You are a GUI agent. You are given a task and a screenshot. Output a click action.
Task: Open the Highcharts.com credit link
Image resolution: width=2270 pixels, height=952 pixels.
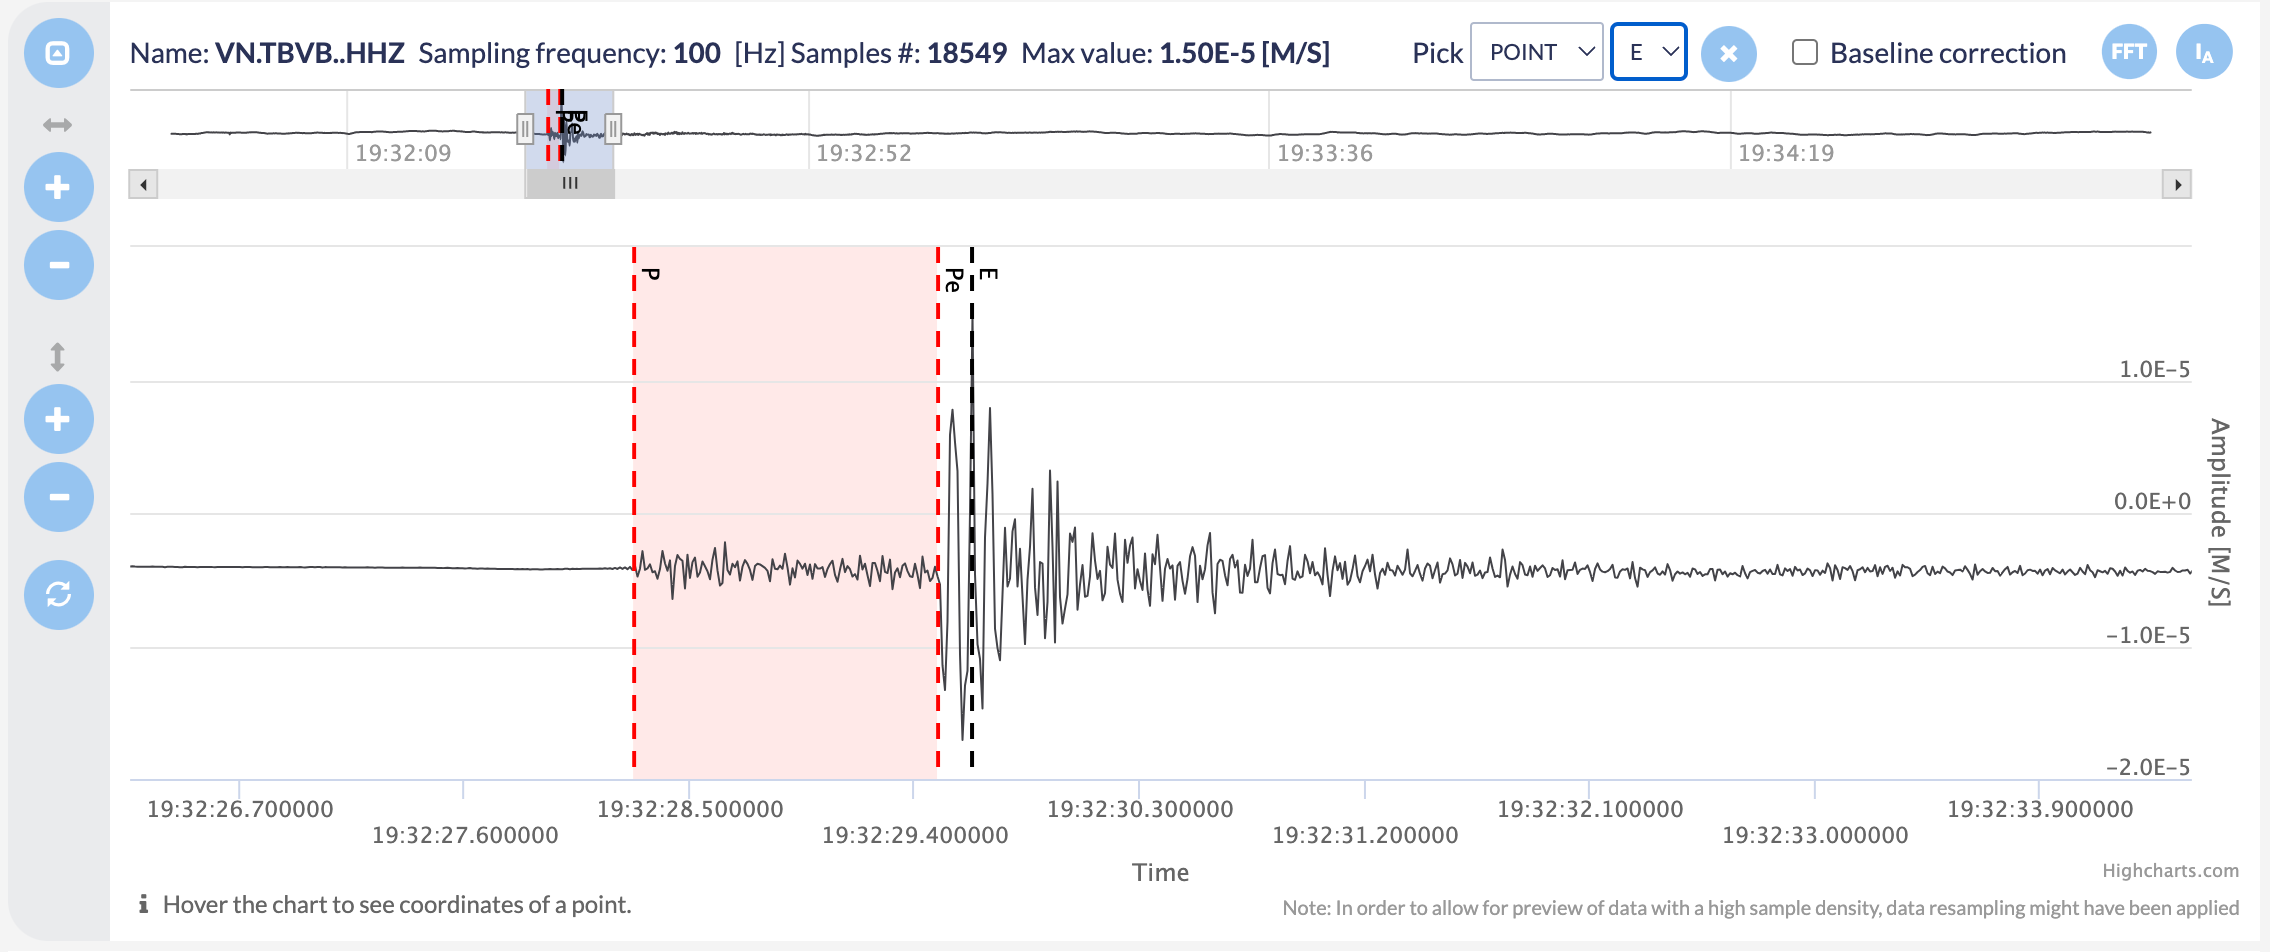click(x=2170, y=871)
